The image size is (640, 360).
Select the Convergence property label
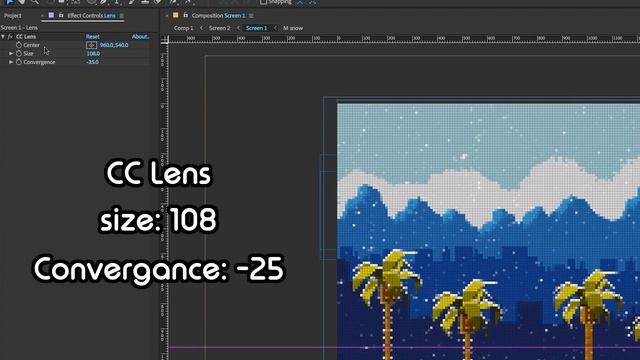[39, 62]
